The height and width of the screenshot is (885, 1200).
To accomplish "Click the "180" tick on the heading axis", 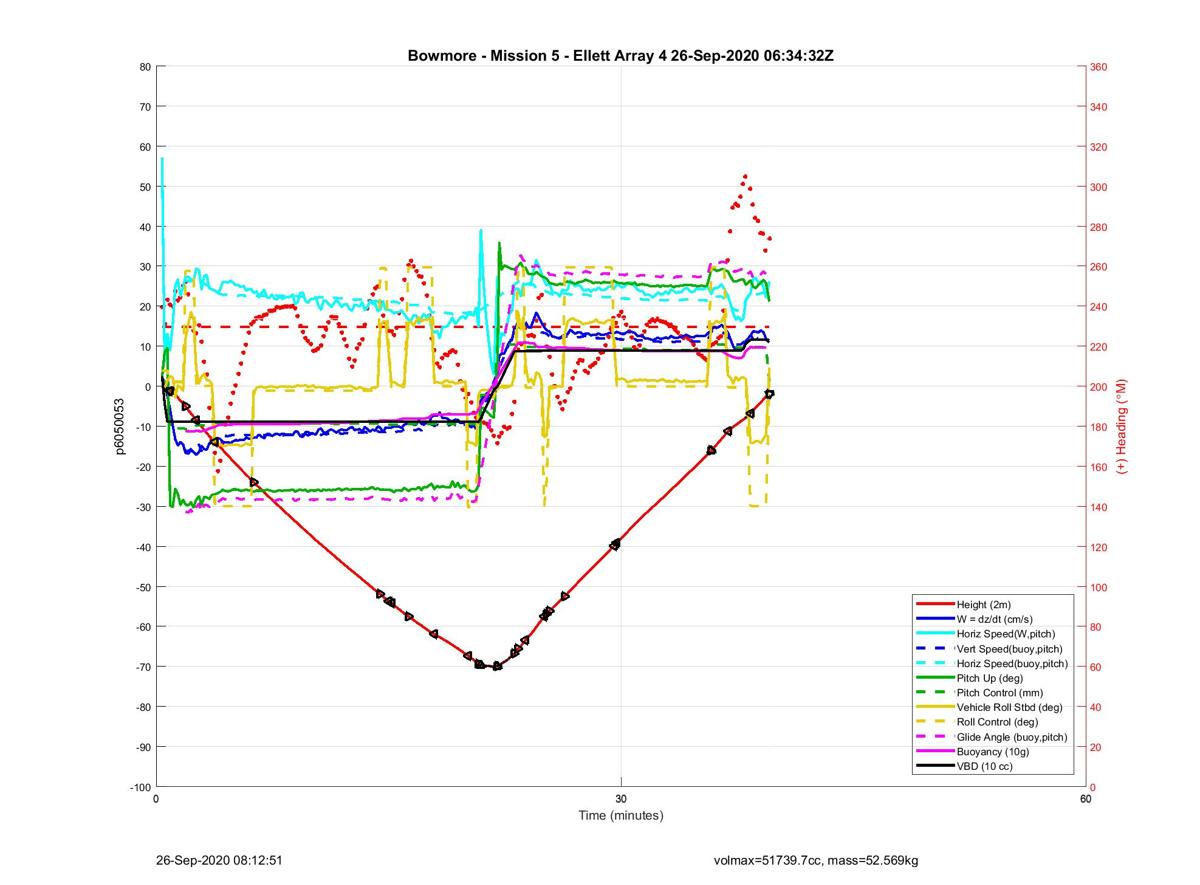I will click(1100, 427).
